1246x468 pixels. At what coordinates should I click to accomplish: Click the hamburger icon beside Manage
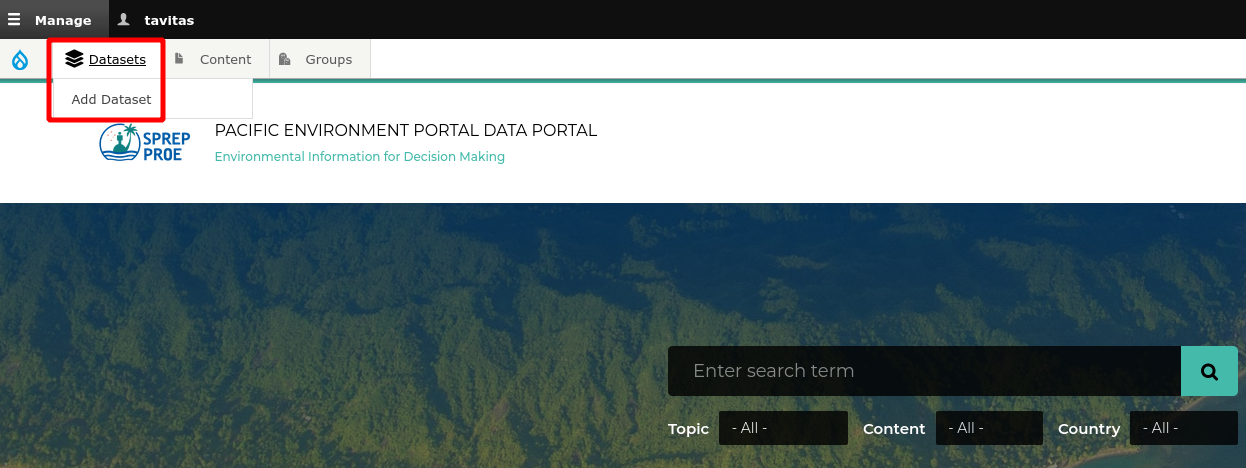(14, 19)
